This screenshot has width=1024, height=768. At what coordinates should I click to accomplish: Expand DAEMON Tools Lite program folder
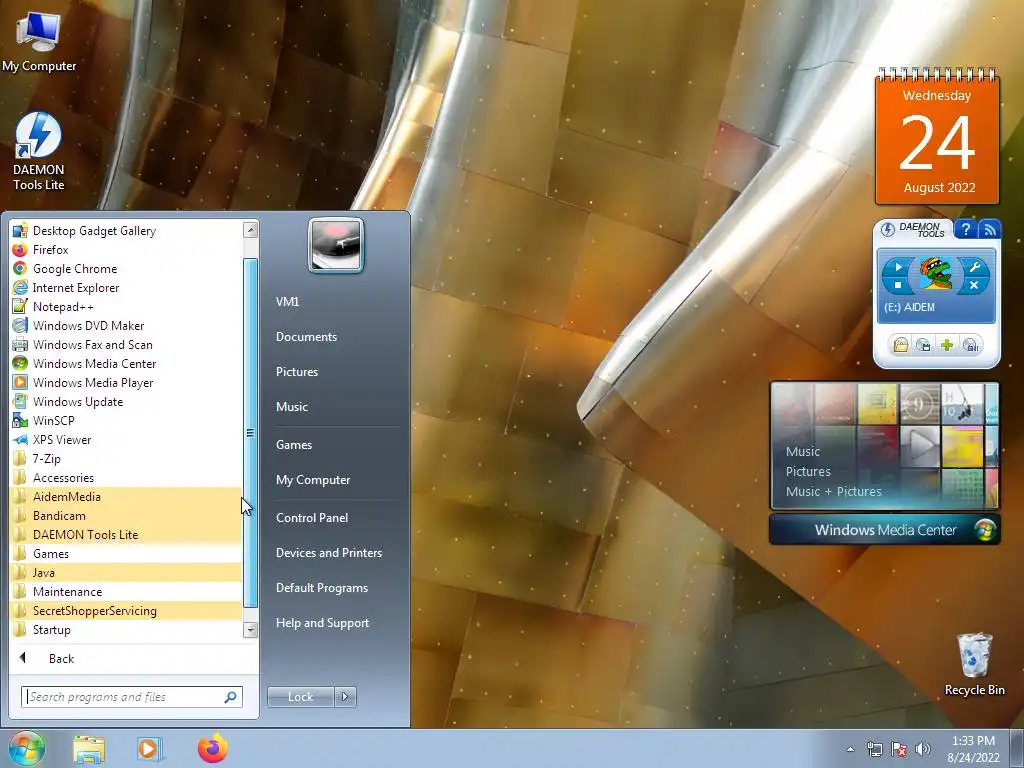coord(125,534)
